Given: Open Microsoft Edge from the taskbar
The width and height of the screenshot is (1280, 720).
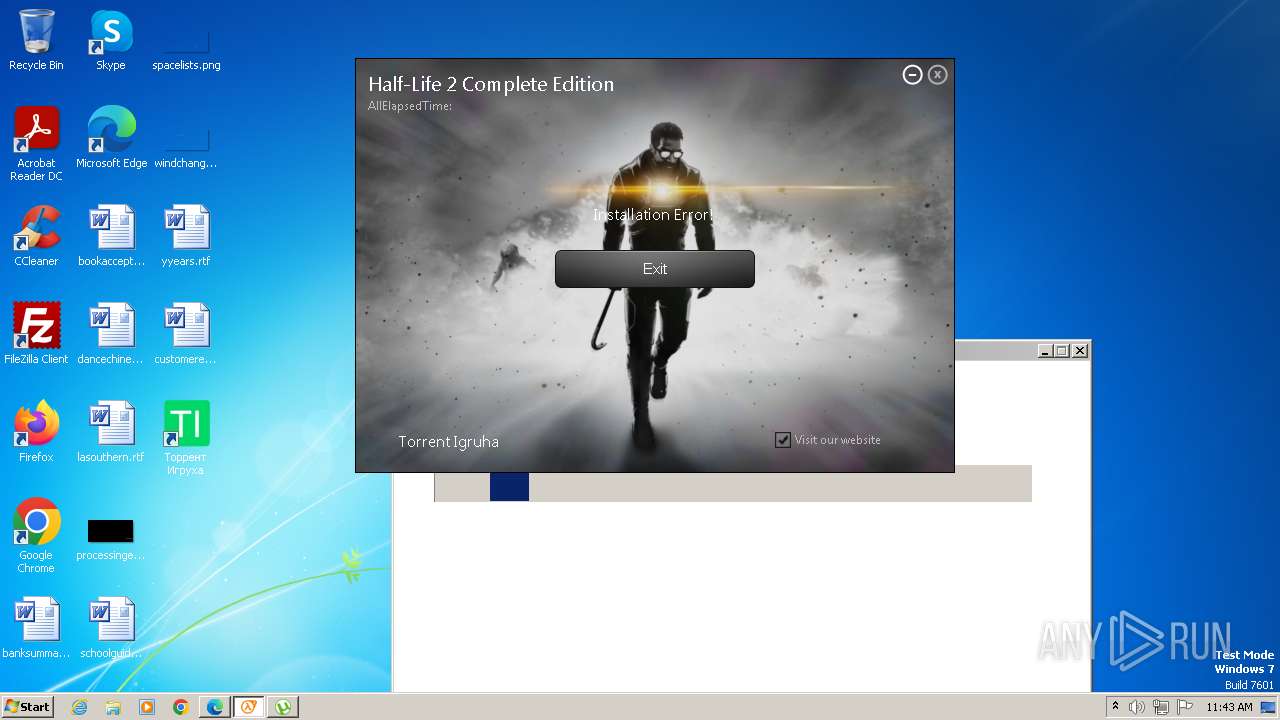Looking at the screenshot, I should tap(215, 707).
